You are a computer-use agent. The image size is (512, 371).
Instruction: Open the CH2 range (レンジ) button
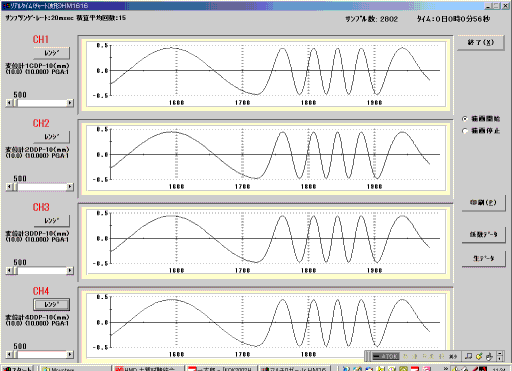[52, 137]
